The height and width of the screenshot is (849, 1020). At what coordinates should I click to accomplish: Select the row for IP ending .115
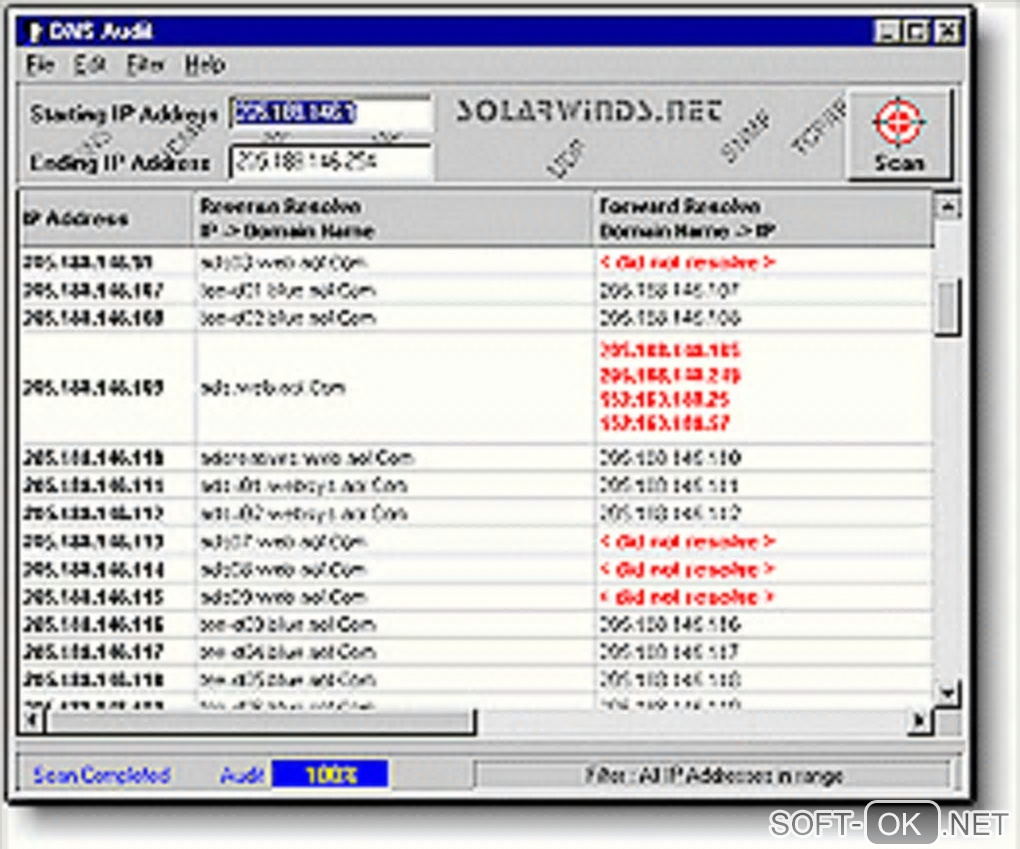tap(476, 597)
